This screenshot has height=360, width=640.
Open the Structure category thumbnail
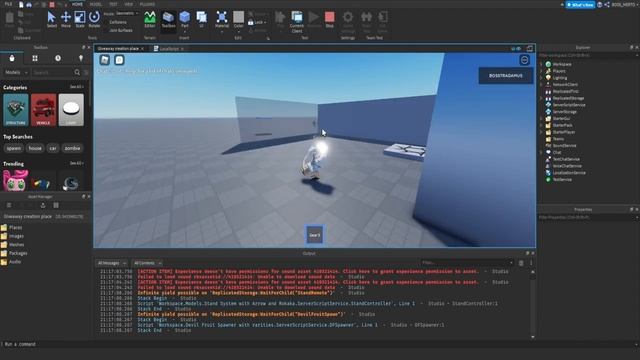[x=16, y=109]
